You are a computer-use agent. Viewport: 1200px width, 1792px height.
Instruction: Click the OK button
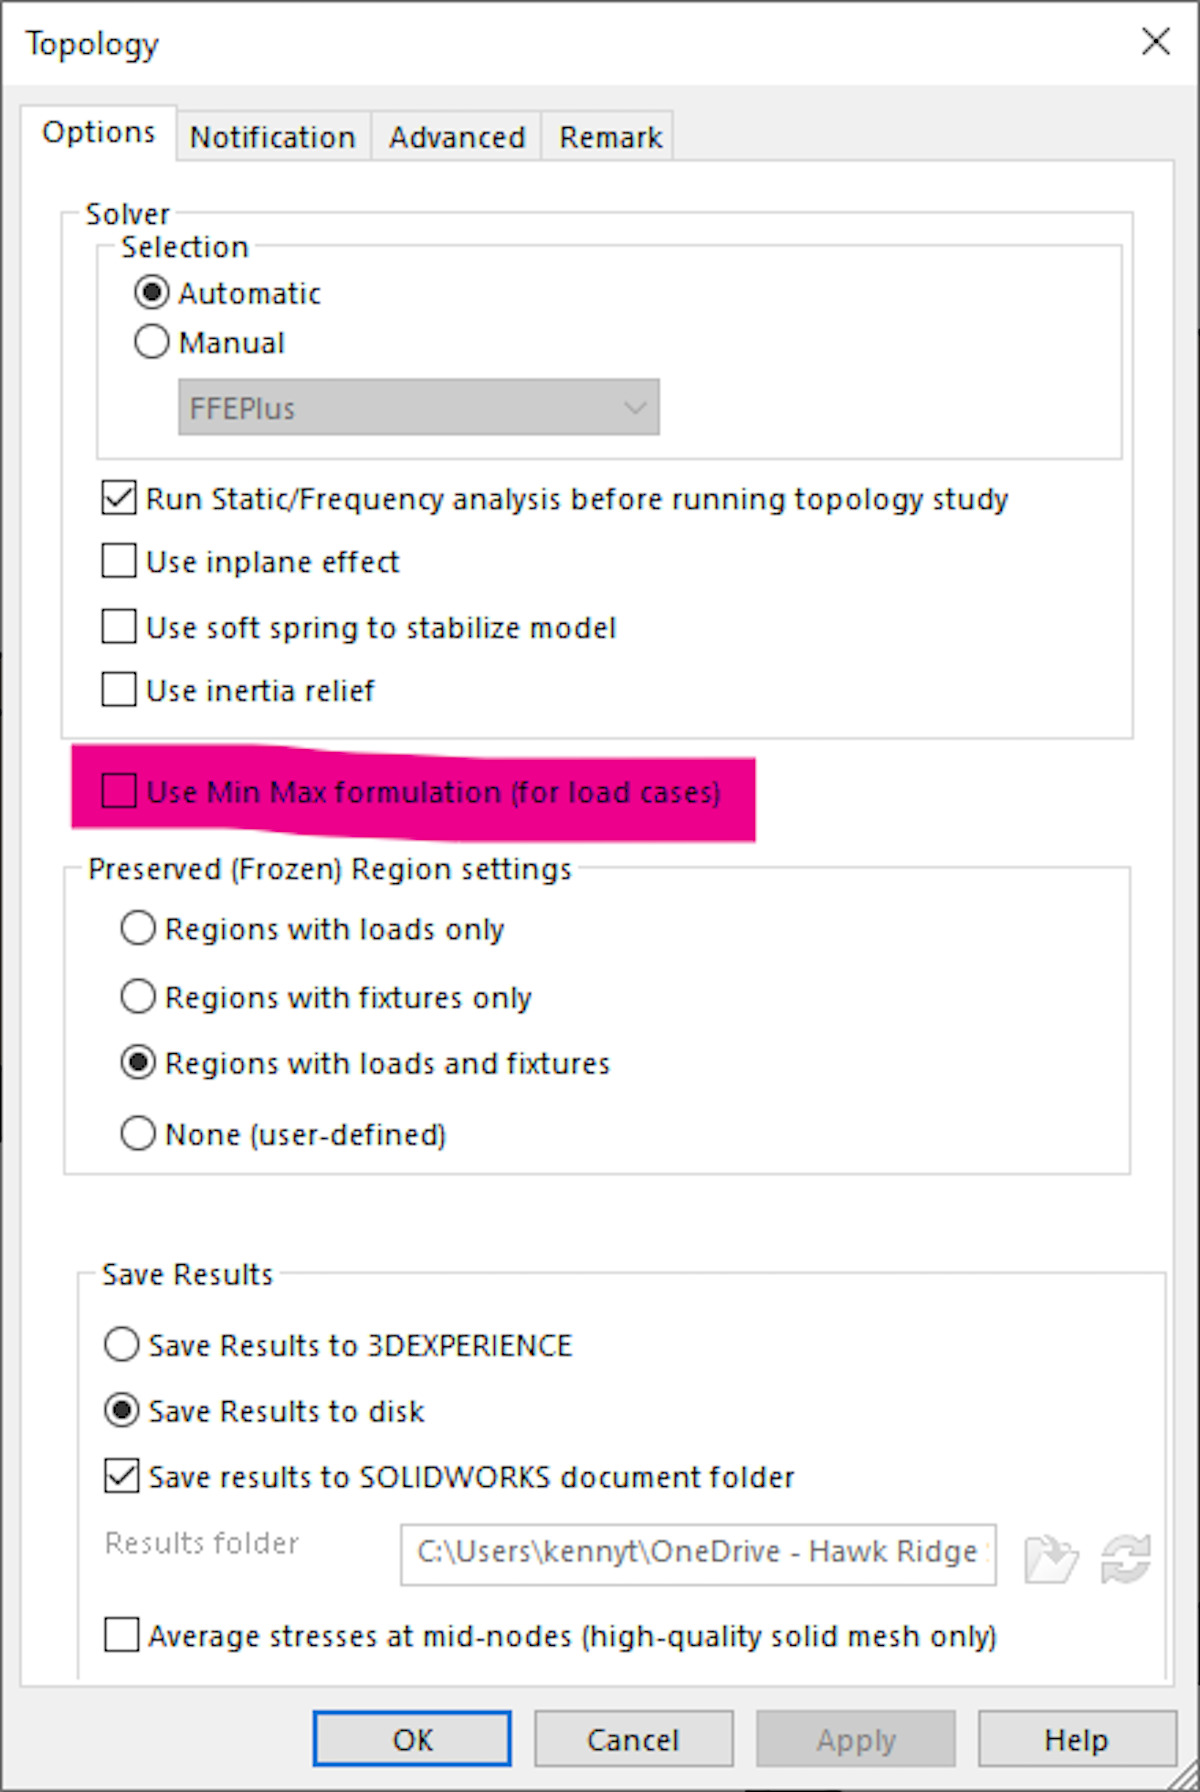(x=411, y=1739)
